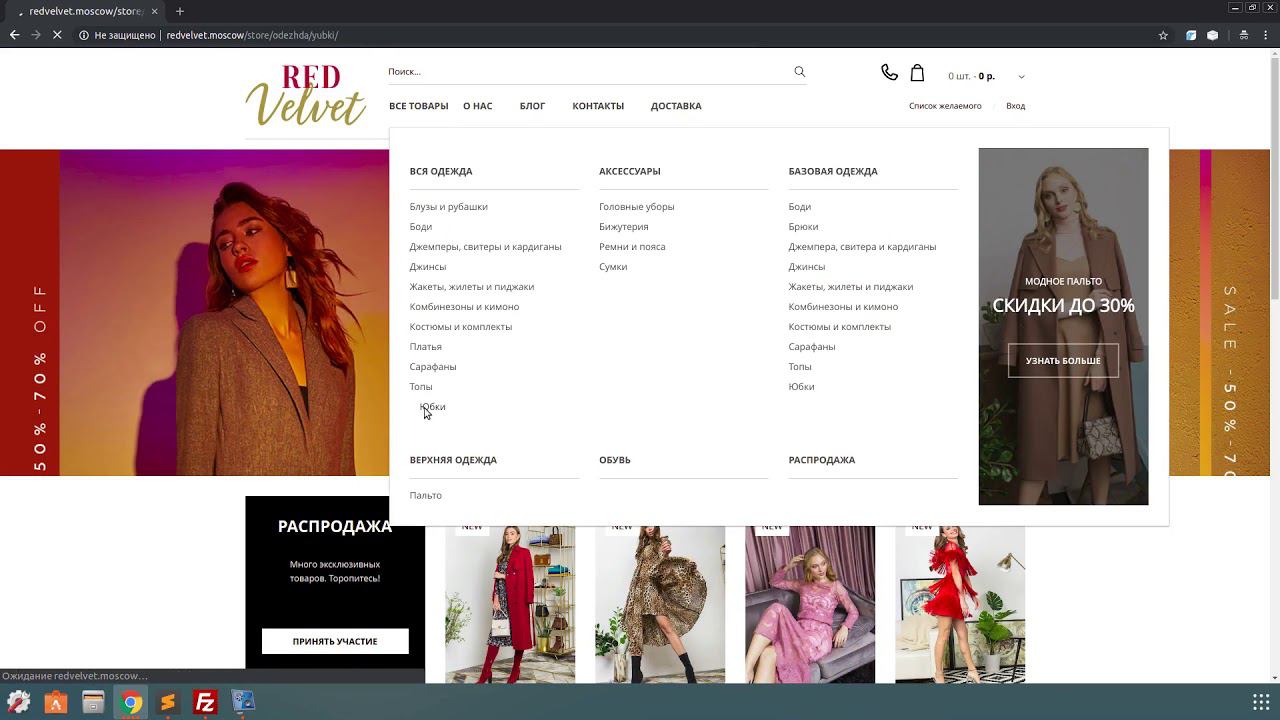This screenshot has width=1280, height=720.
Task: Click the Не защищено site info icon
Action: point(84,35)
